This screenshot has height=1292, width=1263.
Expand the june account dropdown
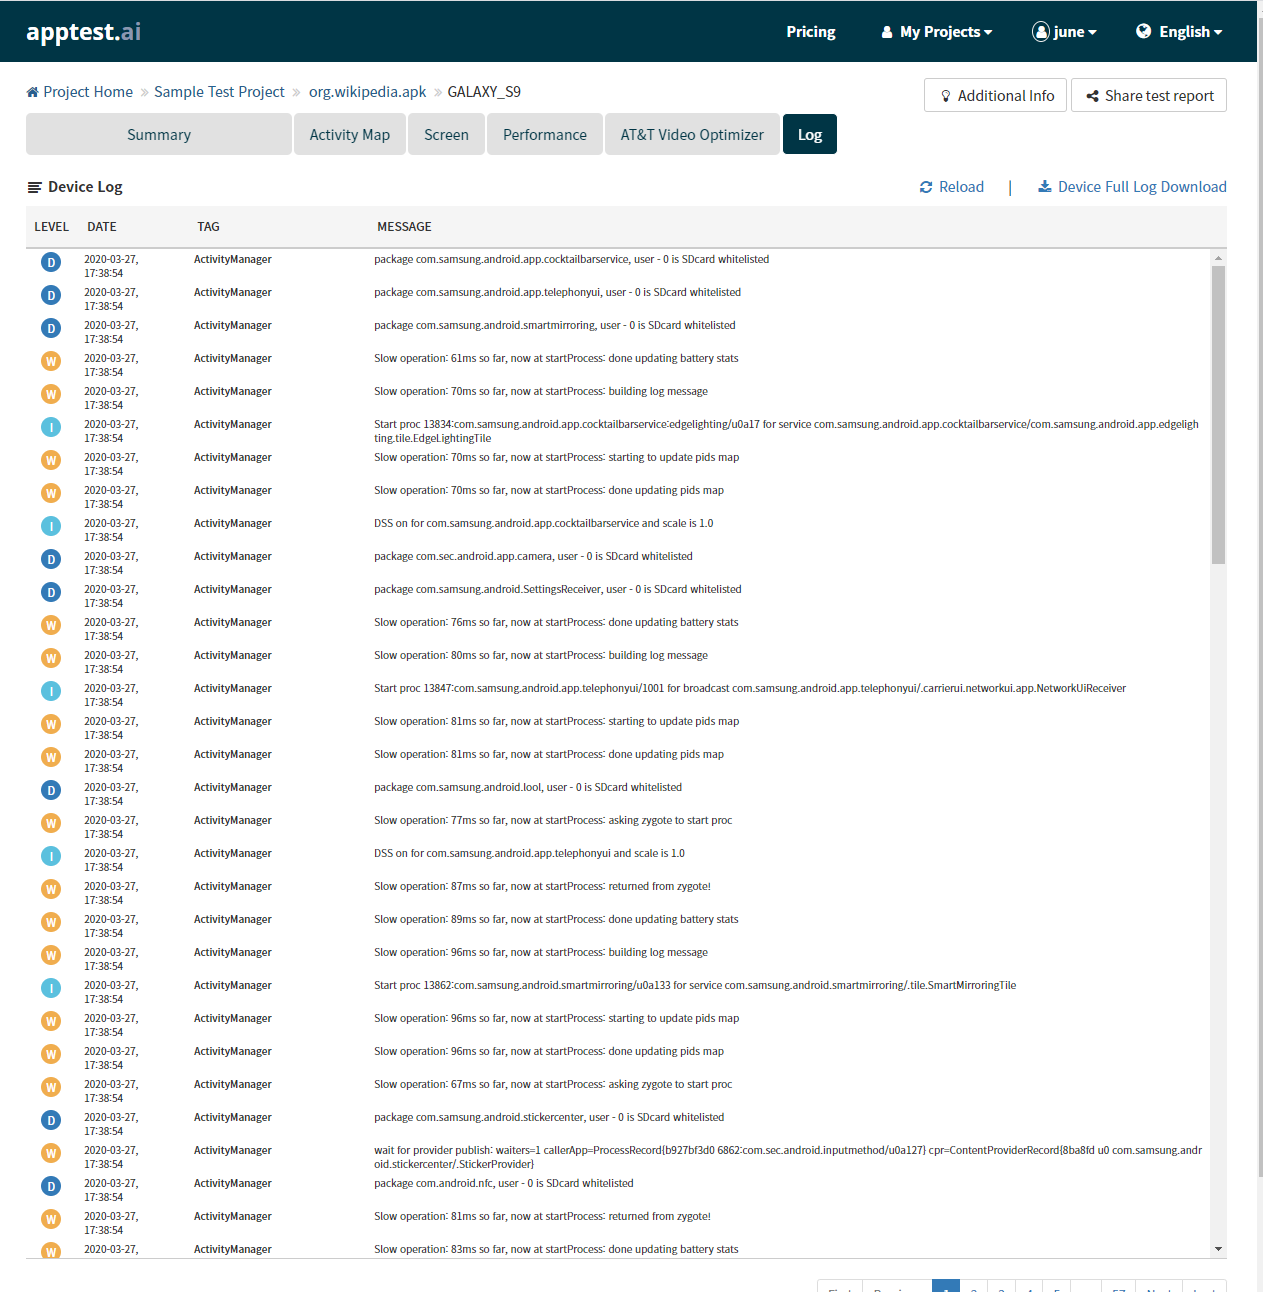tap(1064, 32)
